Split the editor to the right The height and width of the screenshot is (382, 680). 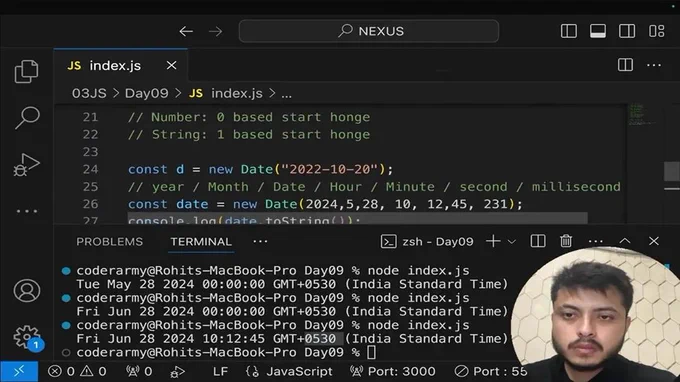625,65
